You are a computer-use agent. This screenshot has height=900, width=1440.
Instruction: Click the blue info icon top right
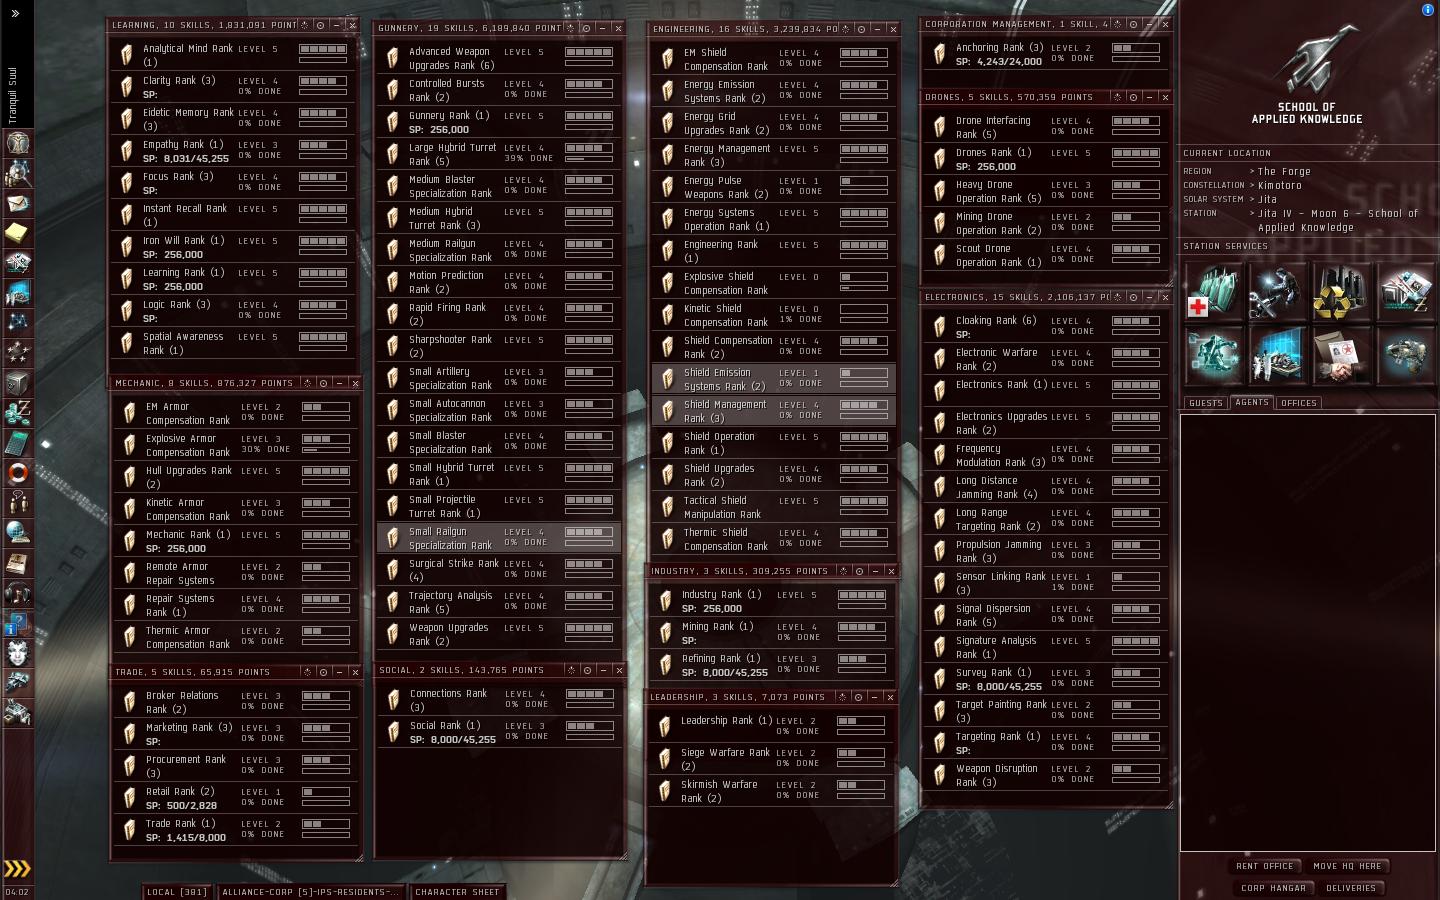click(1427, 9)
